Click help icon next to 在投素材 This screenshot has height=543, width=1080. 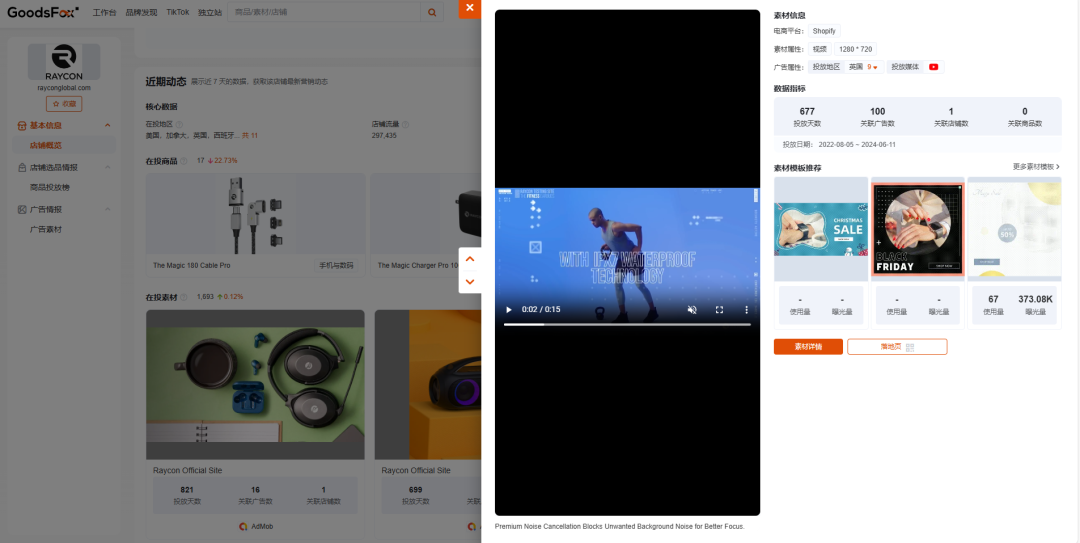pyautogui.click(x=183, y=298)
